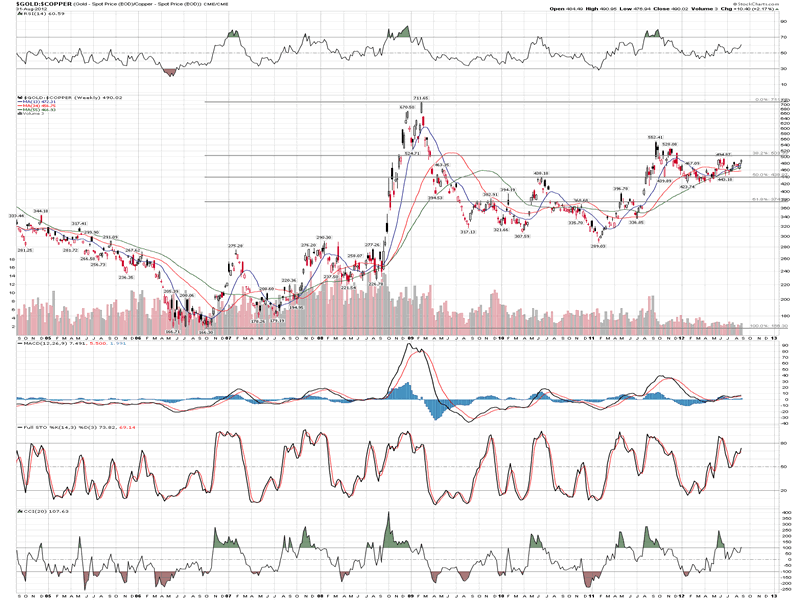
Task: Click the 307.55 low label
Action: [522, 236]
